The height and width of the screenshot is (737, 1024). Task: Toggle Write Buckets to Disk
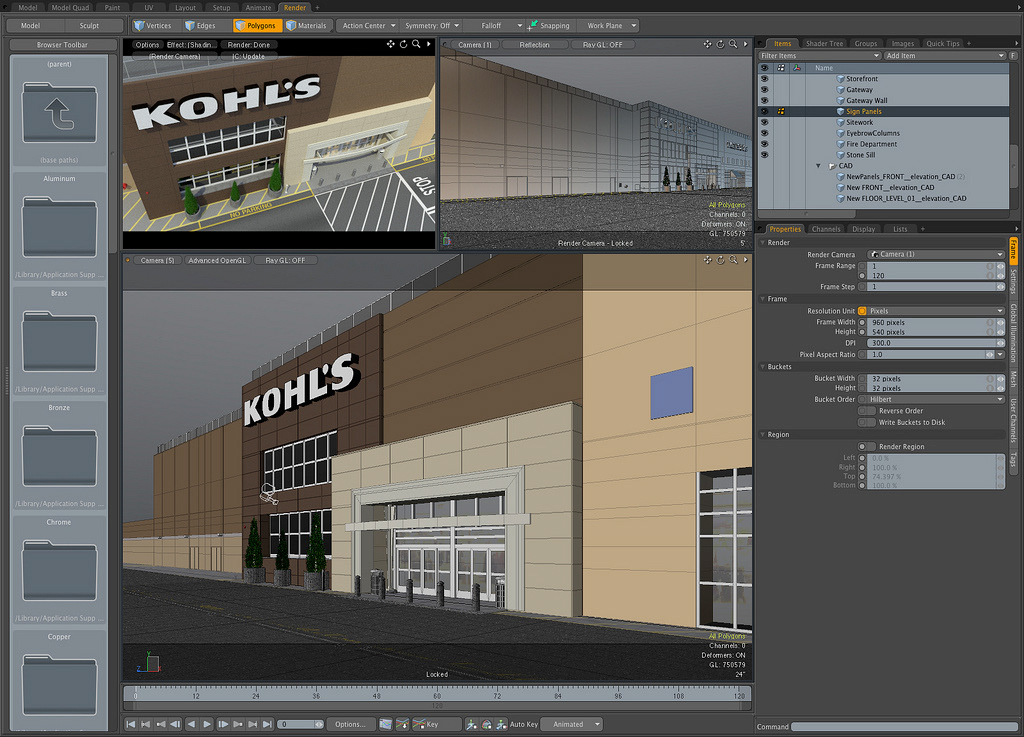[867, 422]
